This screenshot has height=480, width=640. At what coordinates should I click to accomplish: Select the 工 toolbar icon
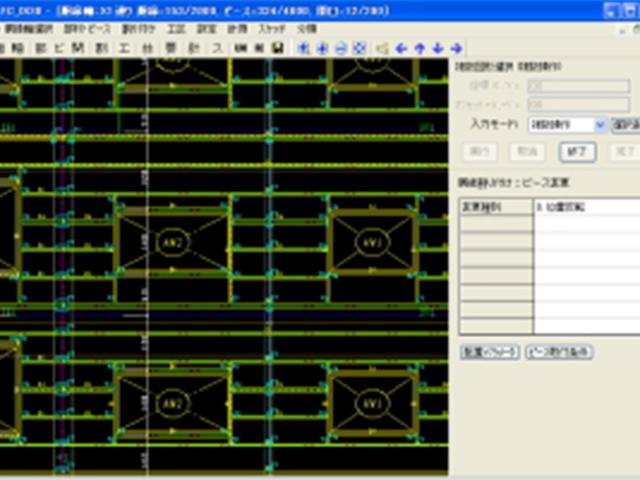pos(124,47)
